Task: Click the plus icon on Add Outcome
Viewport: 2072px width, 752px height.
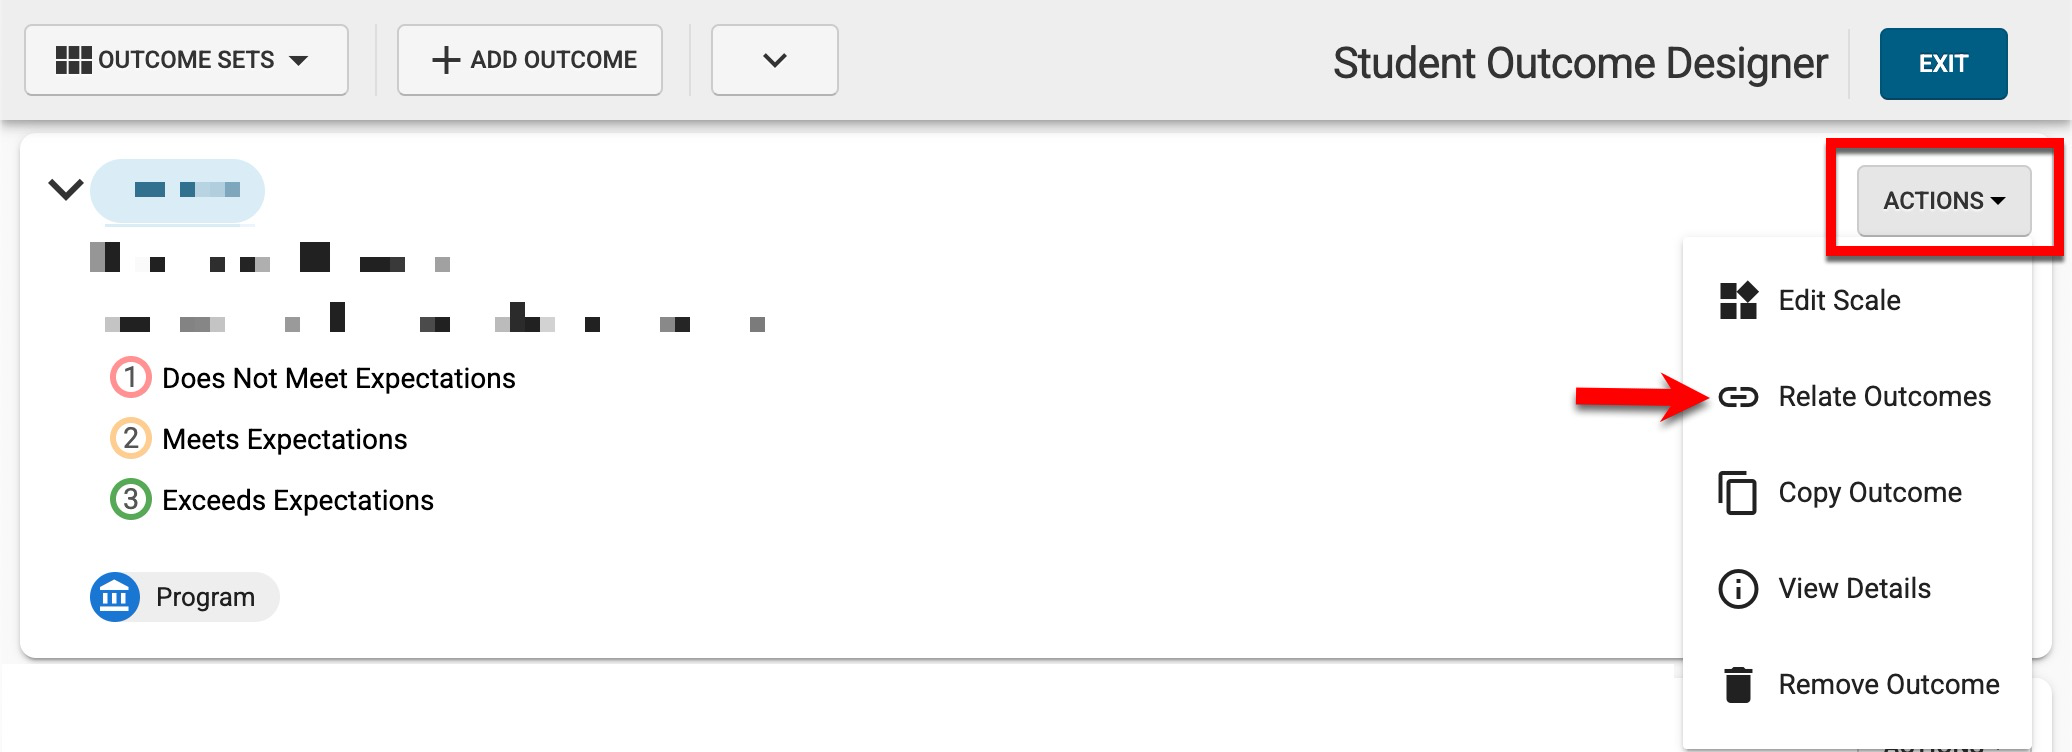Action: (445, 60)
